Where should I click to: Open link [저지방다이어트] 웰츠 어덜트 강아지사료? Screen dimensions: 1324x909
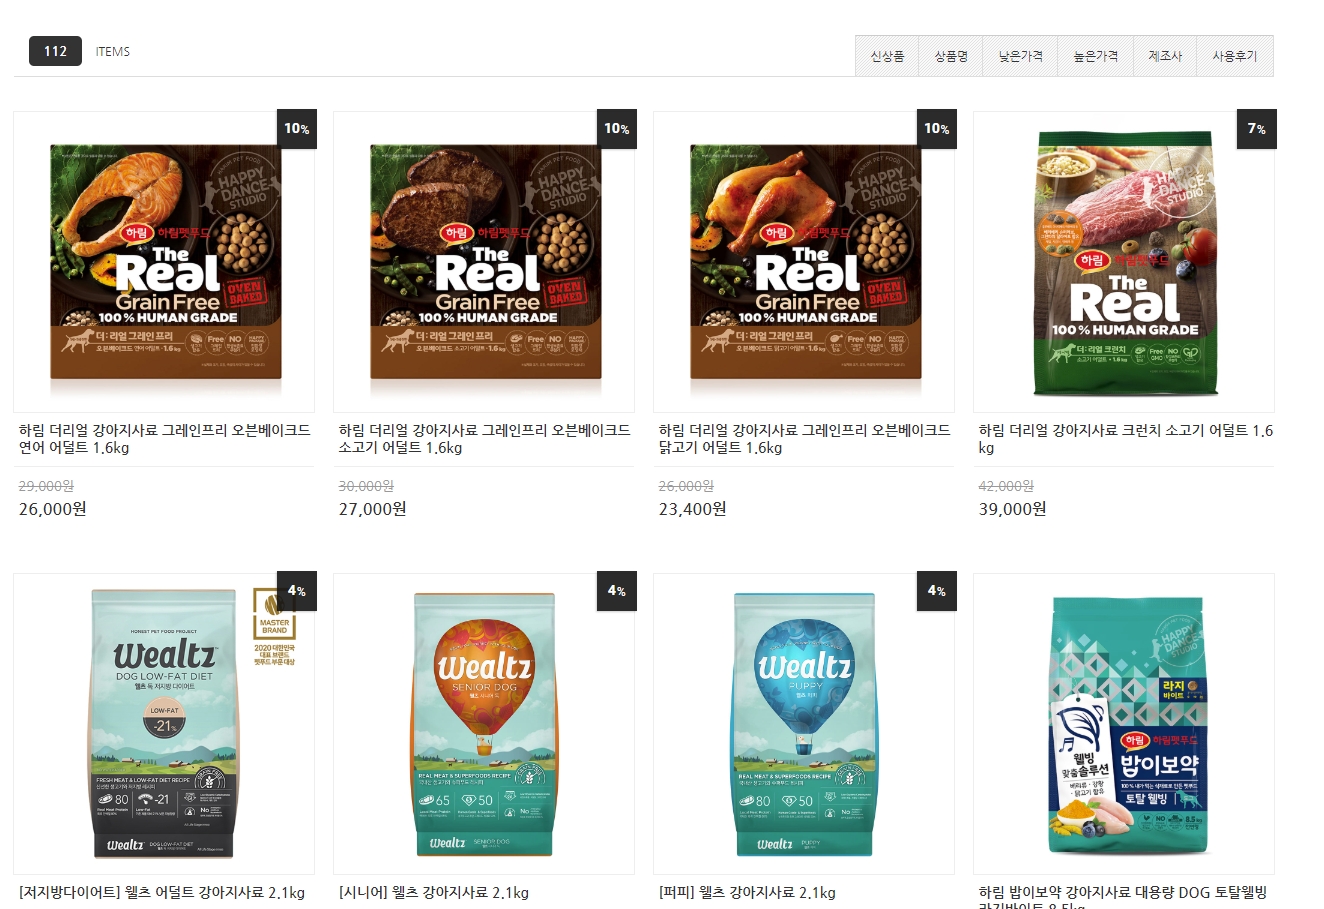pos(162,892)
